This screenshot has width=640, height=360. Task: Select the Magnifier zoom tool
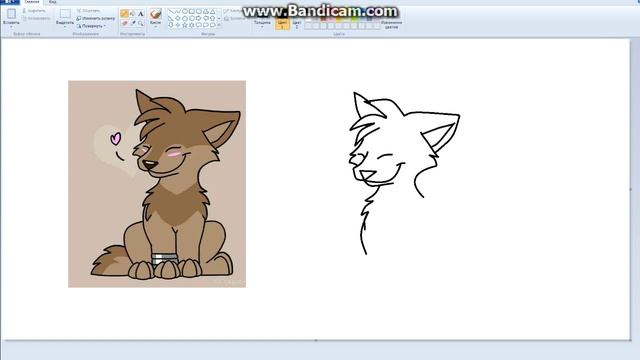(141, 23)
